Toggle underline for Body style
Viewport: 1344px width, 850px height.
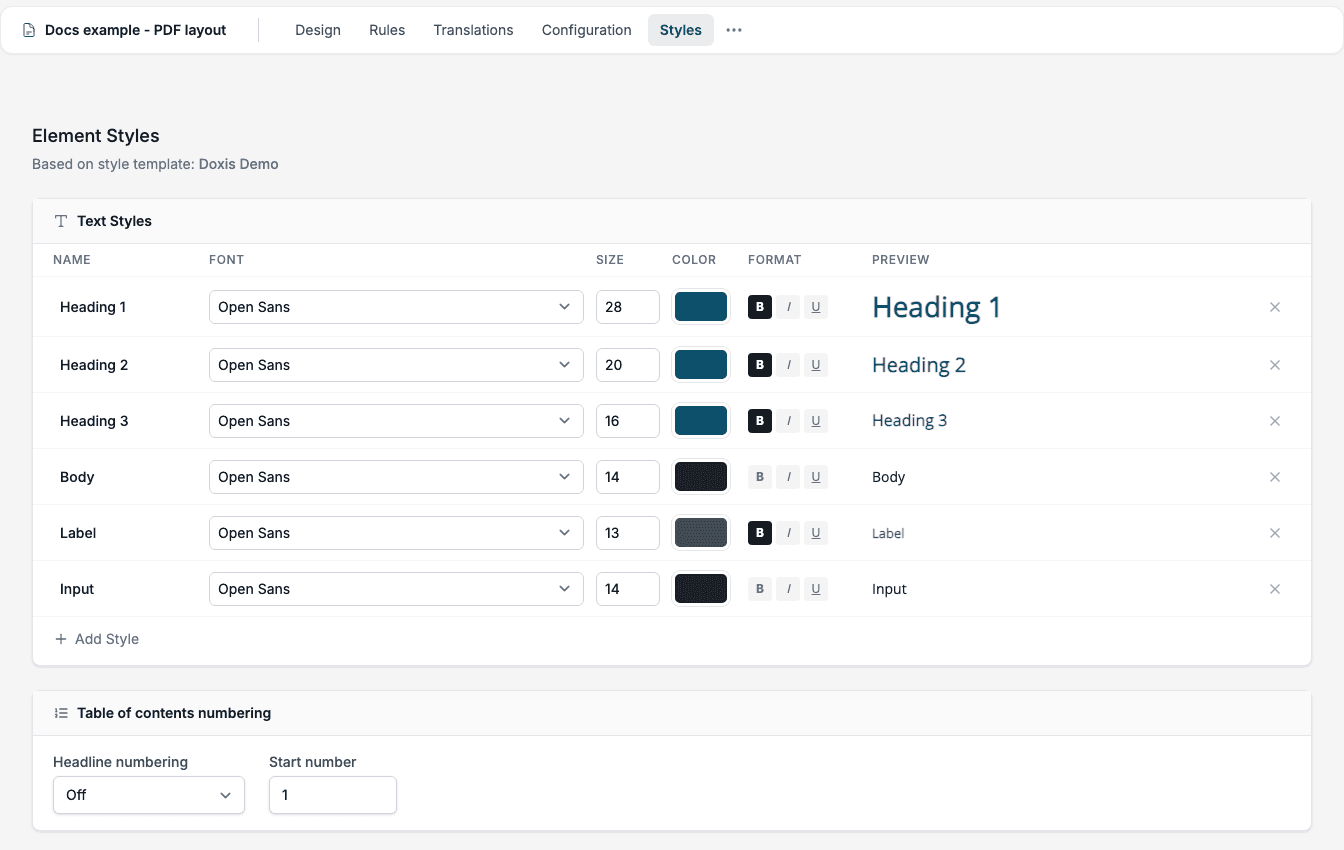[816, 477]
